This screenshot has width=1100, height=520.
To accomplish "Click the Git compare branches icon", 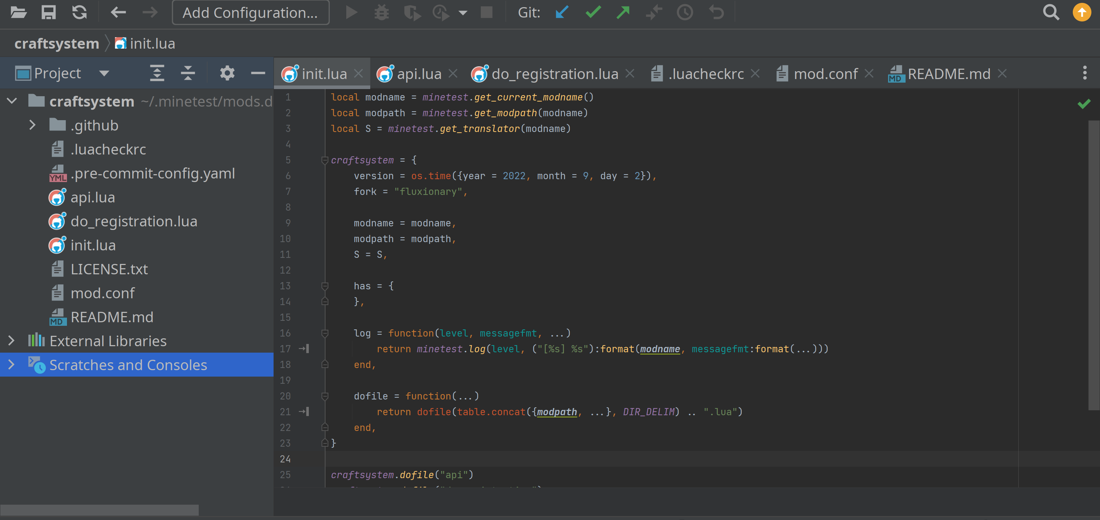I will tap(654, 12).
